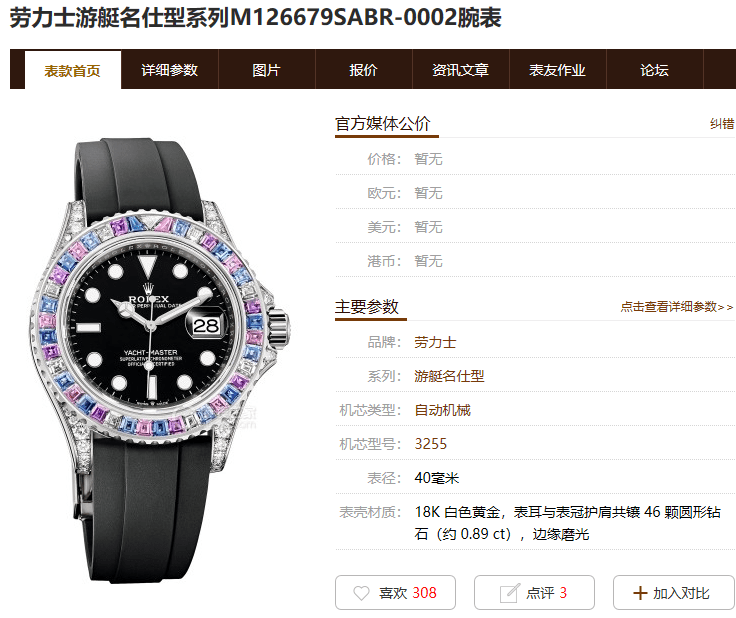
Task: Select the 资讯文章 tab
Action: tap(460, 70)
